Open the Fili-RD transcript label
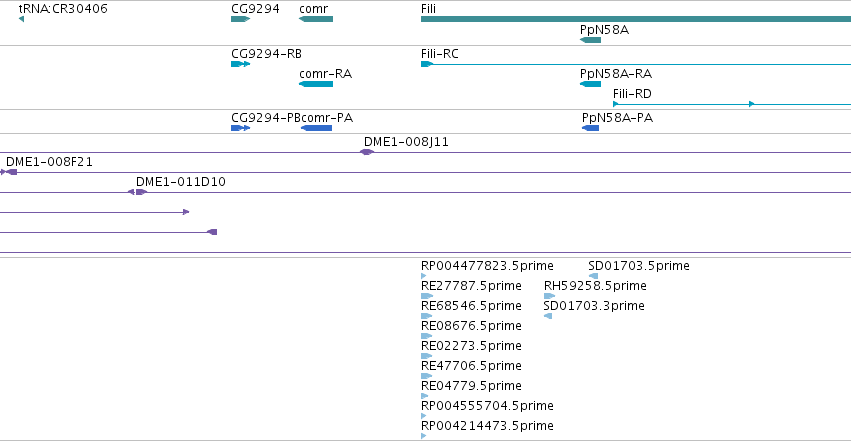Viewport: 851px width, 441px height. [632, 93]
